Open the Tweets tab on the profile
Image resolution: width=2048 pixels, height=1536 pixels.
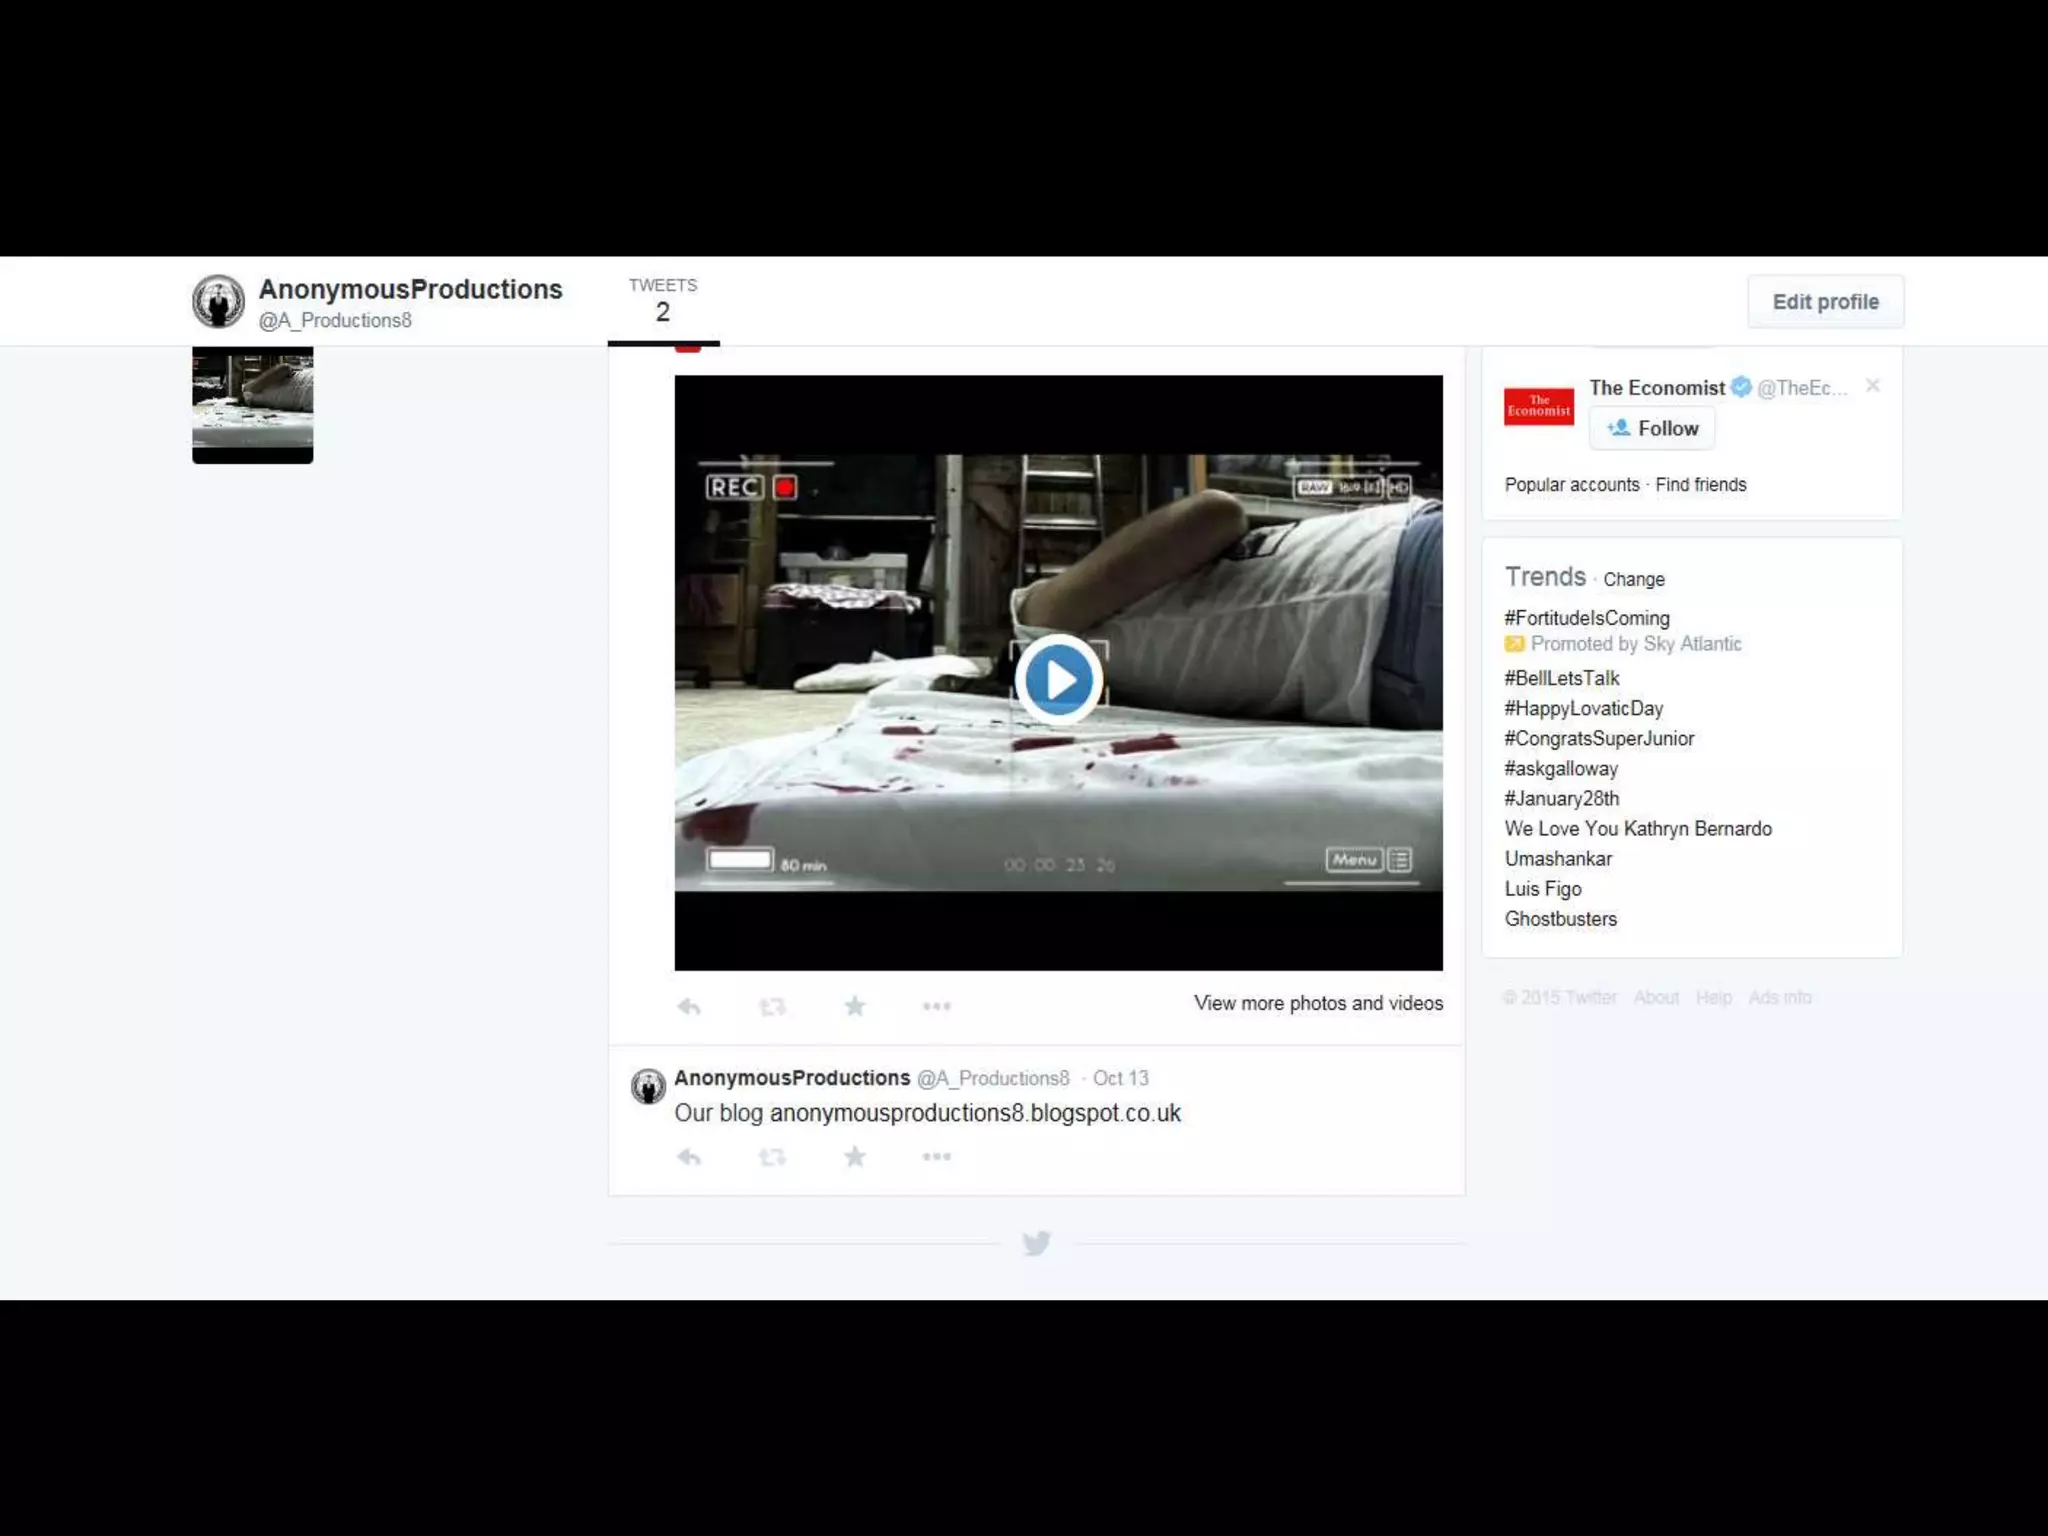coord(663,300)
